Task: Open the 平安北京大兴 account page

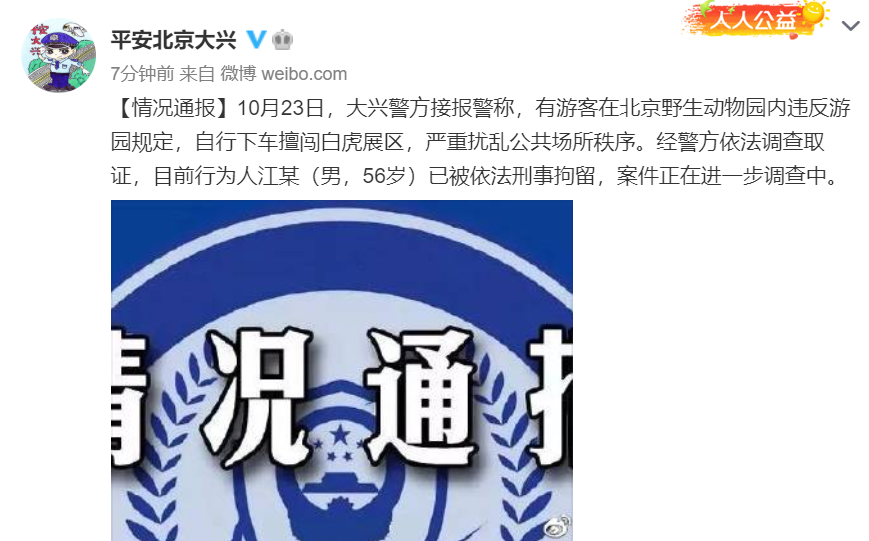Action: tap(173, 40)
